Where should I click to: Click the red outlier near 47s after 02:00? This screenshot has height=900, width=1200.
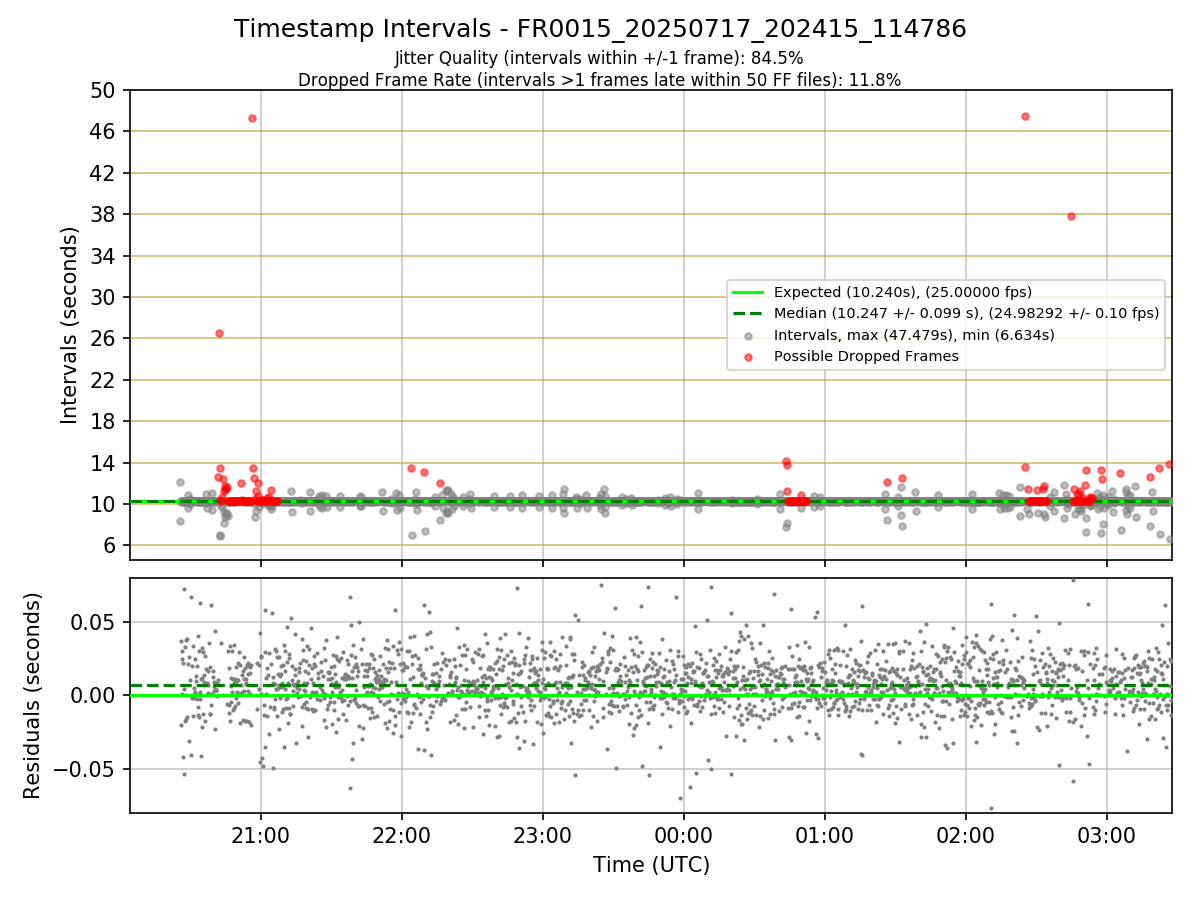[1025, 116]
